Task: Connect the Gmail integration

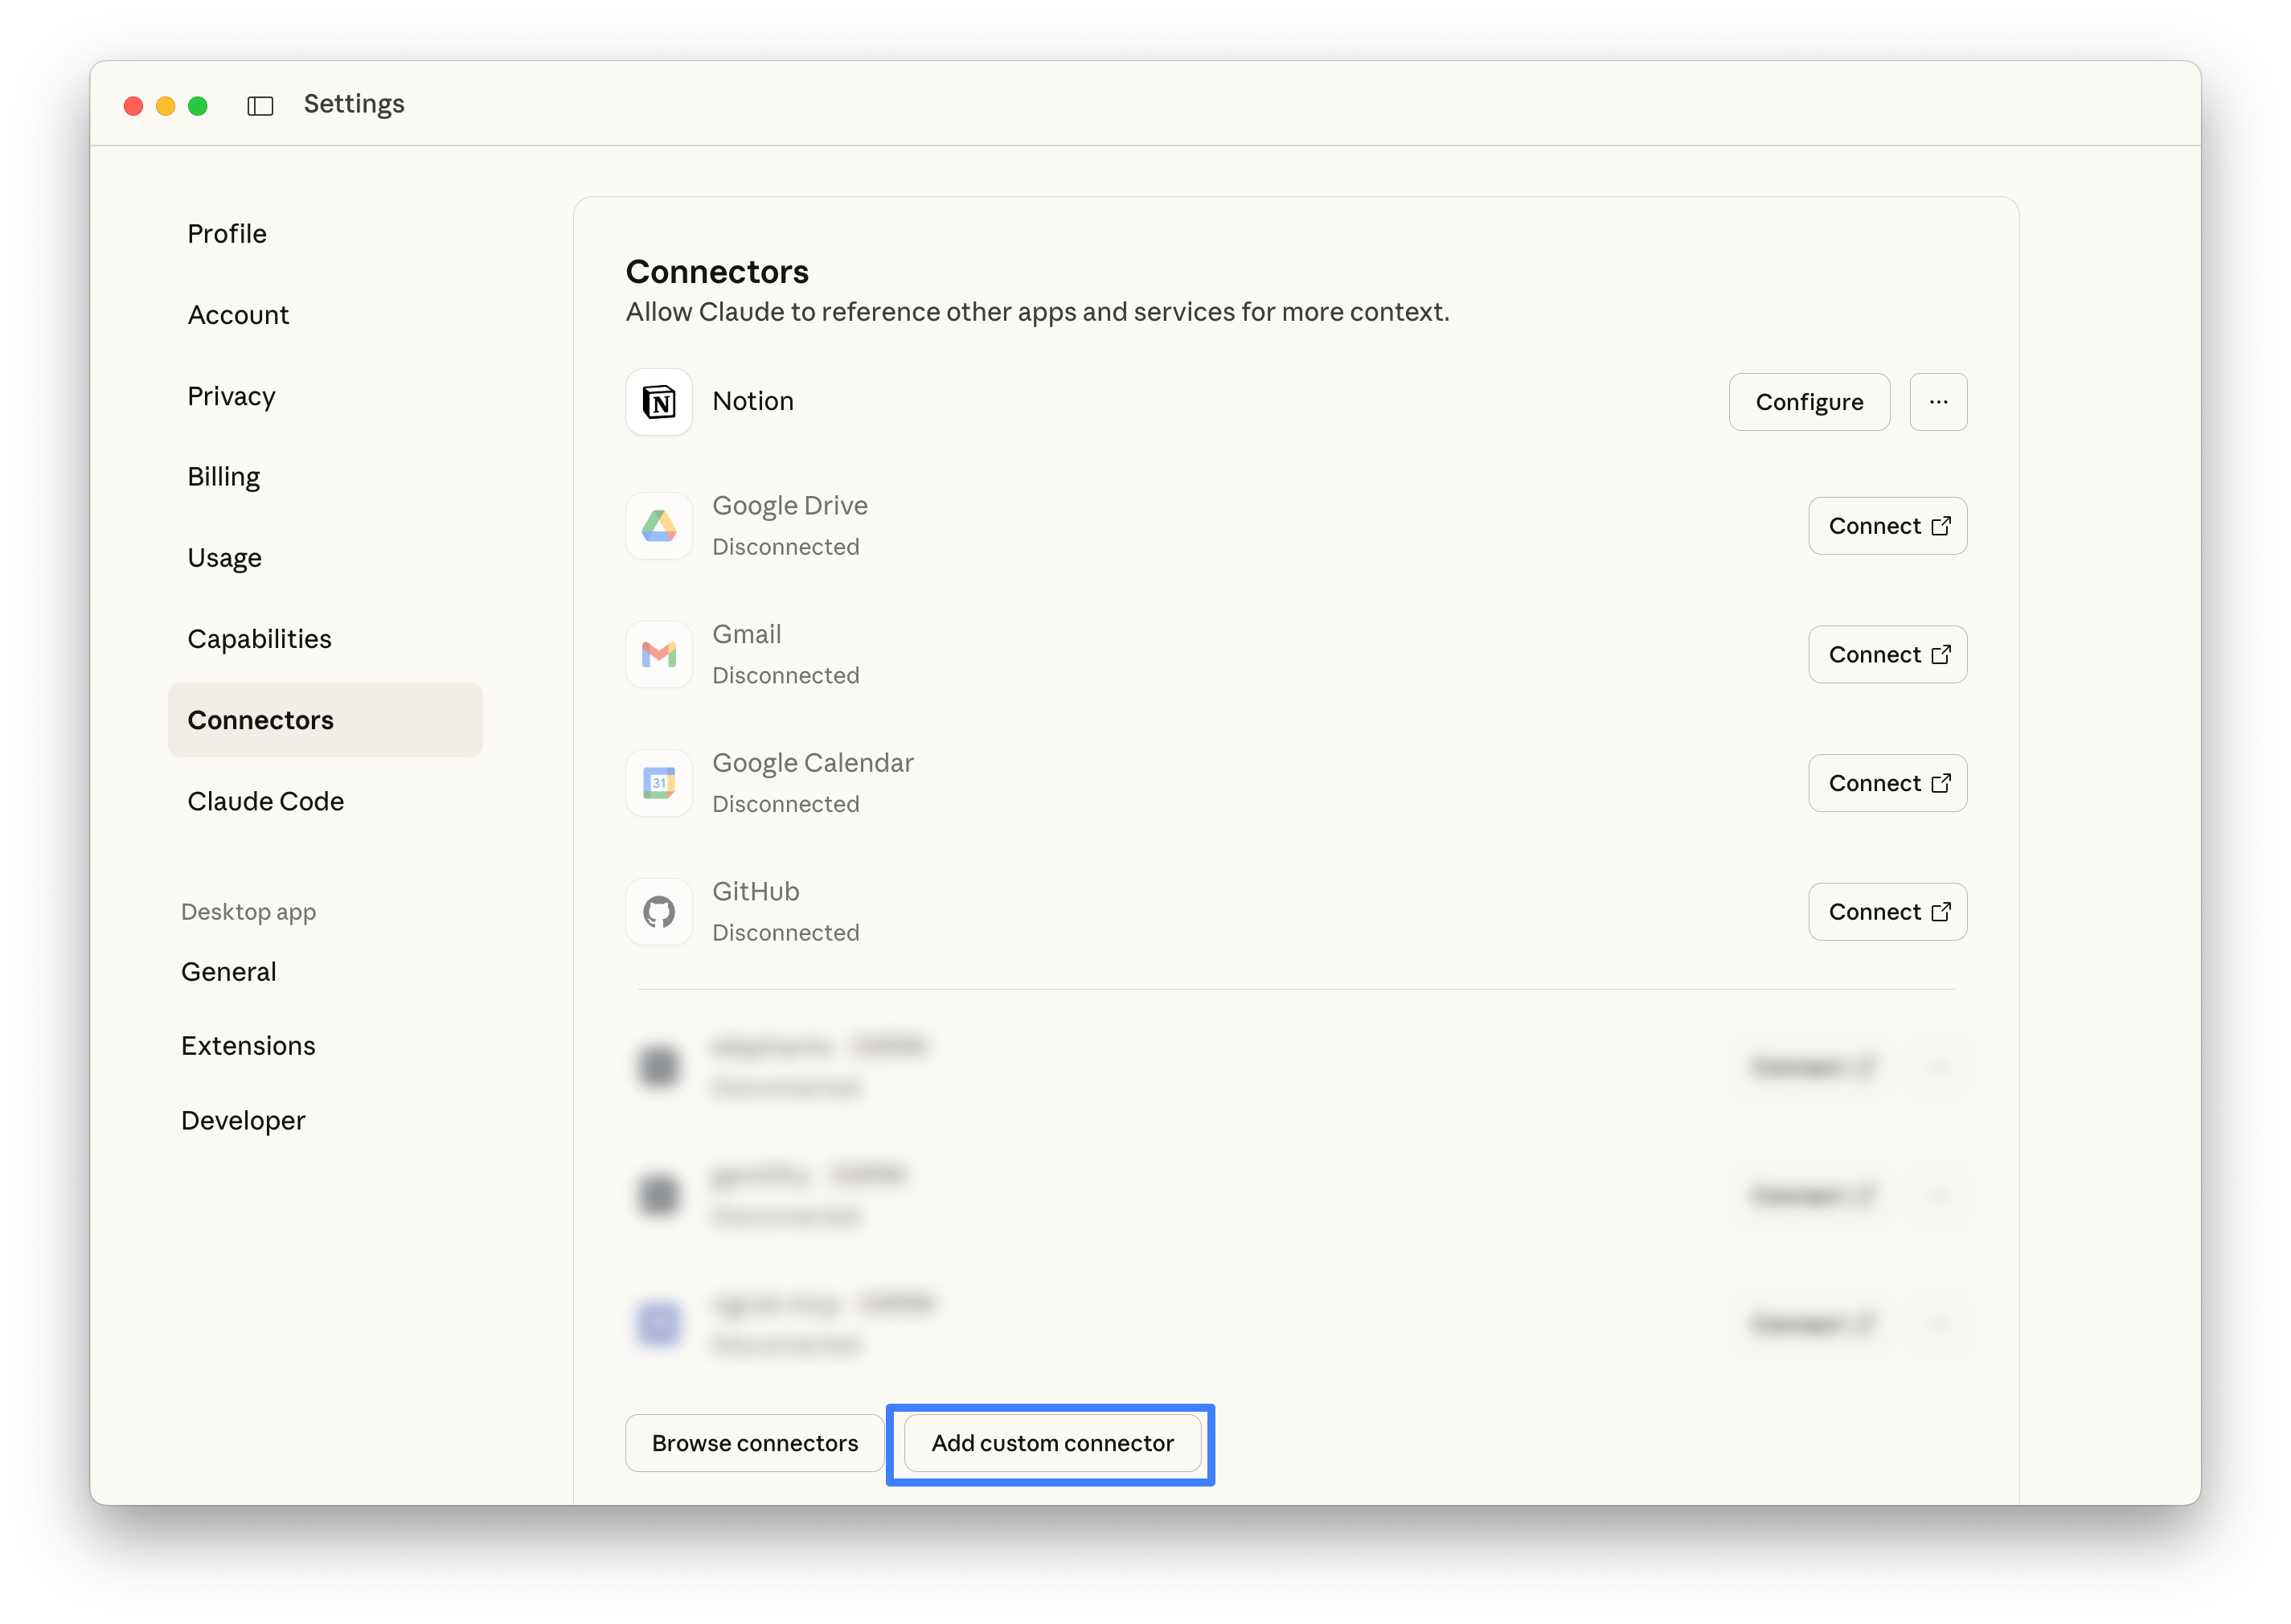Action: (1887, 654)
